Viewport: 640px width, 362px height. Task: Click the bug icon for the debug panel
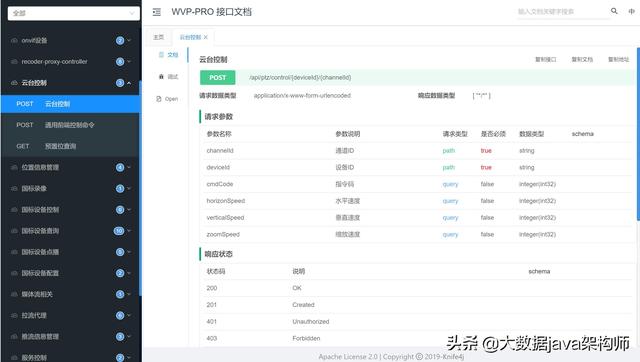click(x=161, y=76)
